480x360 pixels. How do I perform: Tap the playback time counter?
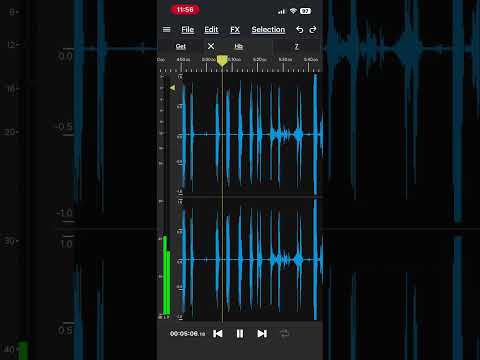(187, 334)
